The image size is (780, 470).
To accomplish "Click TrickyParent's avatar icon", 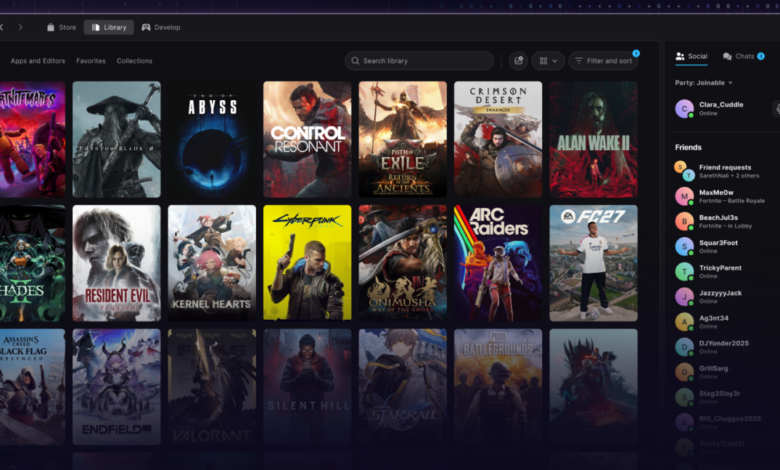I will point(684,272).
